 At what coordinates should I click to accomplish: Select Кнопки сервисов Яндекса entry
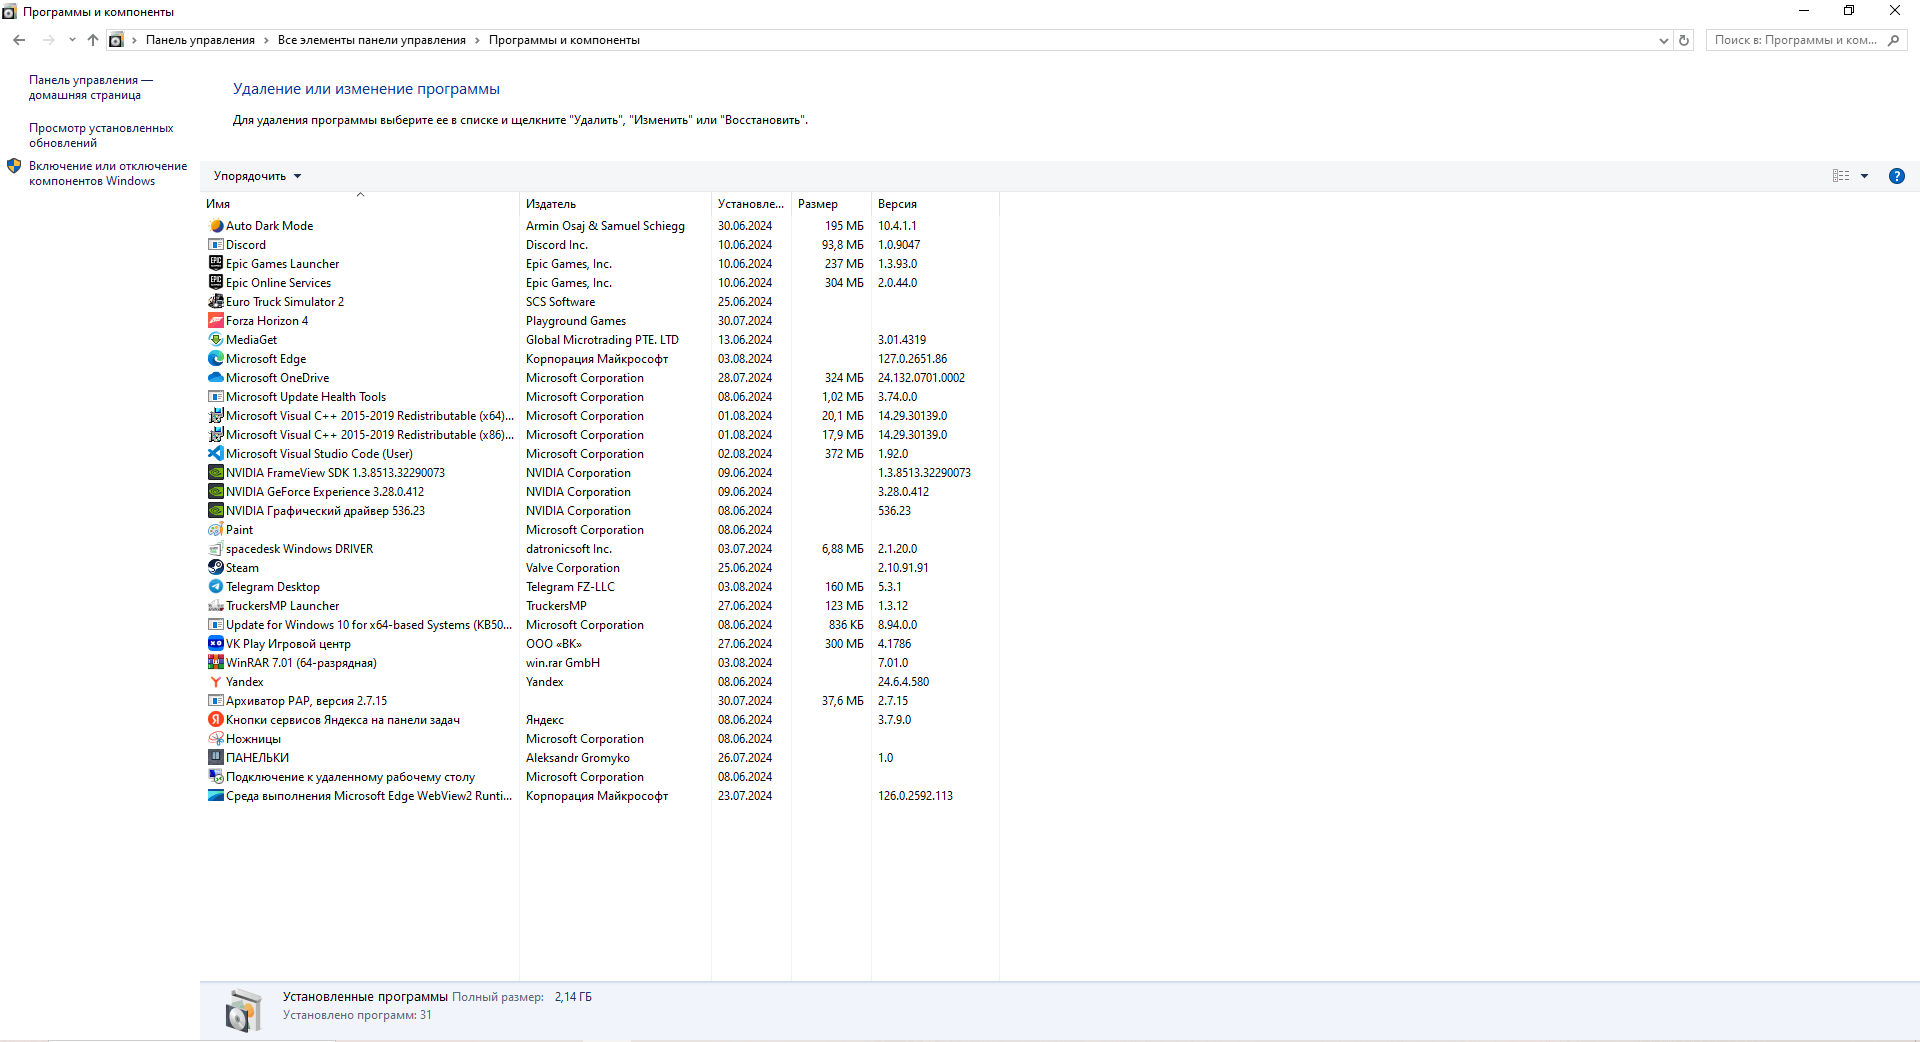coord(600,720)
